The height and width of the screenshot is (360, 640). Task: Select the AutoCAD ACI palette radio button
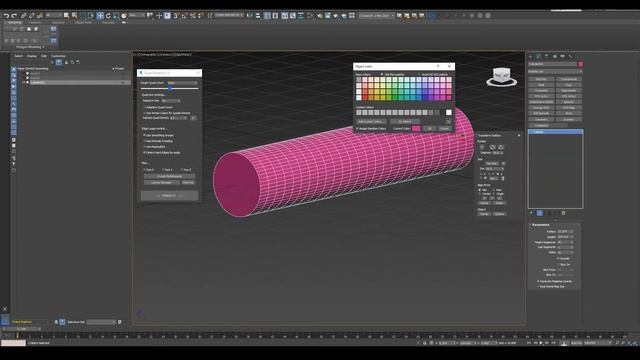pos(420,74)
